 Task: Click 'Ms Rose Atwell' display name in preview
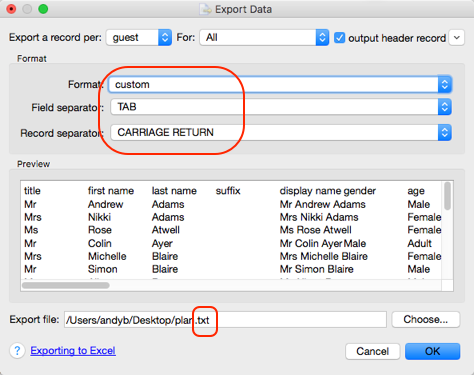tap(315, 230)
